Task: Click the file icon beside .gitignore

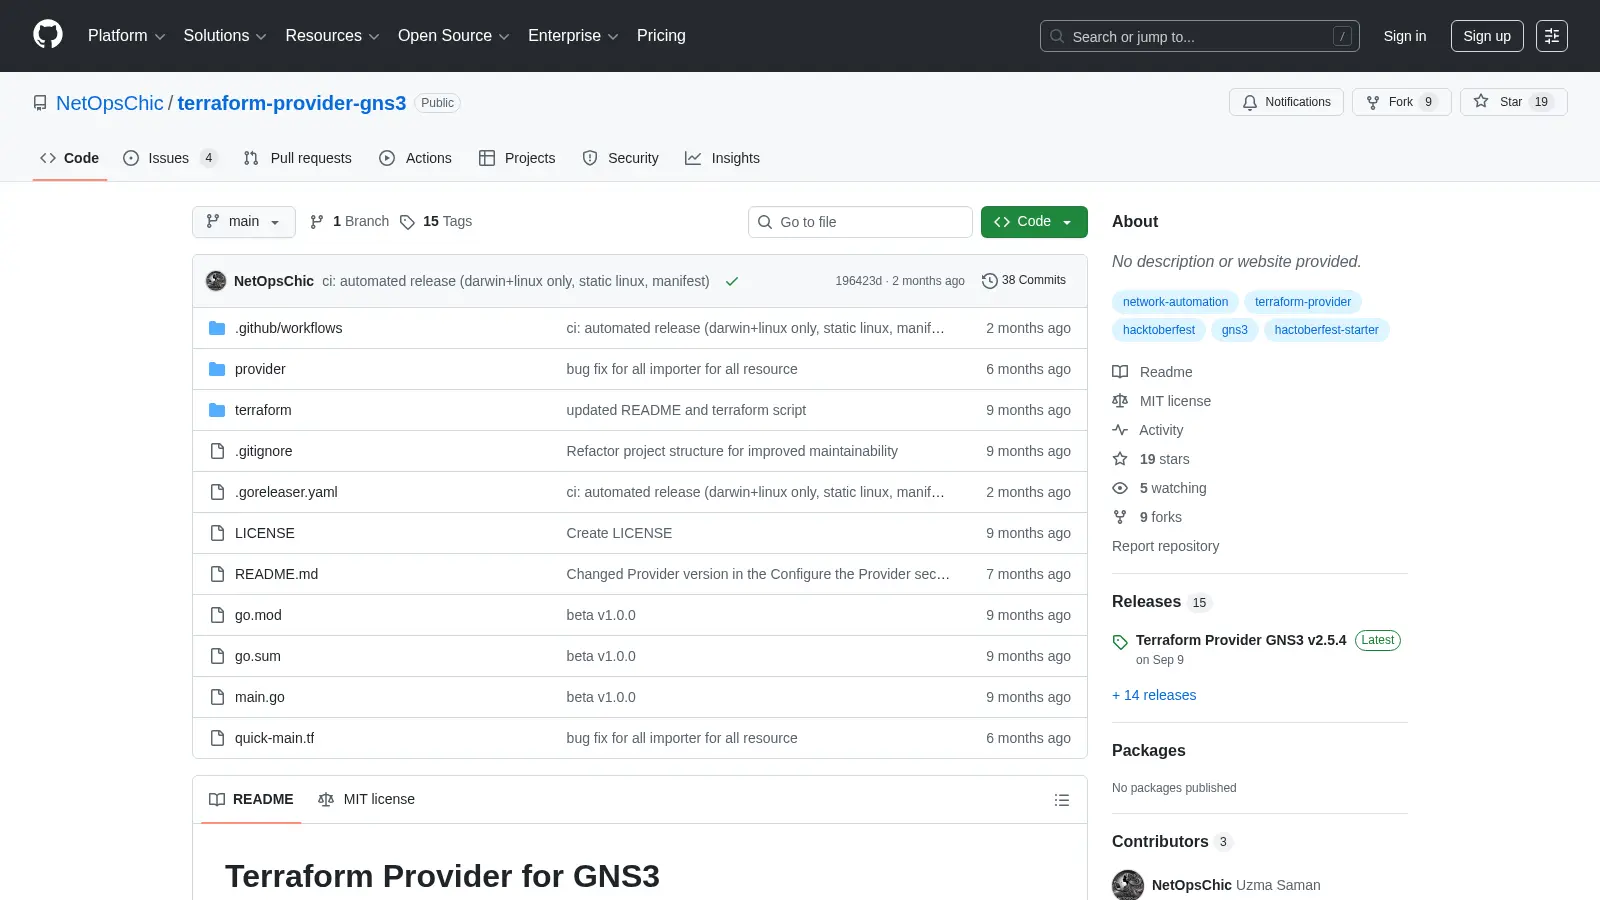Action: click(217, 451)
